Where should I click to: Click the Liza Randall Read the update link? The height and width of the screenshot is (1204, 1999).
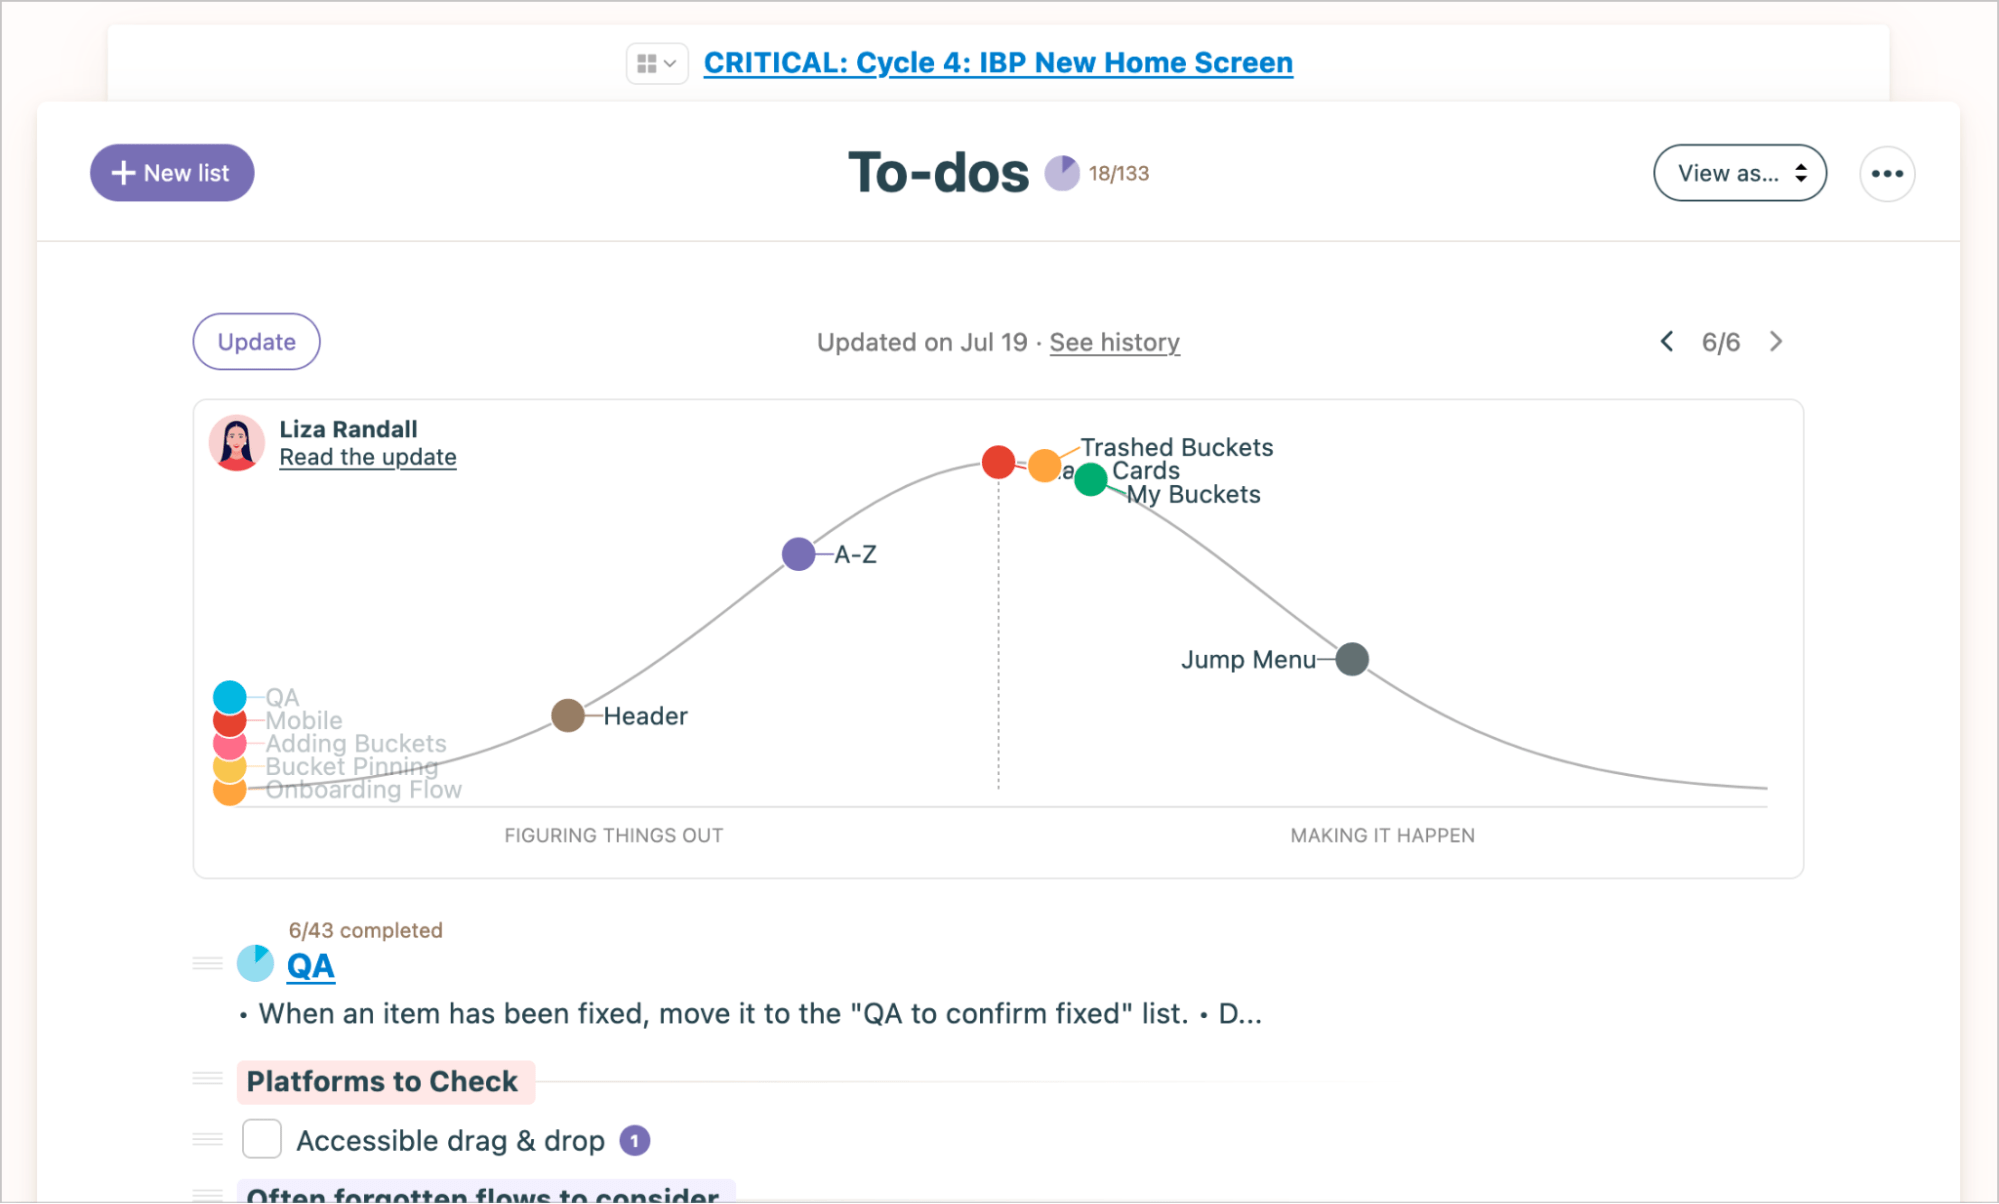367,457
